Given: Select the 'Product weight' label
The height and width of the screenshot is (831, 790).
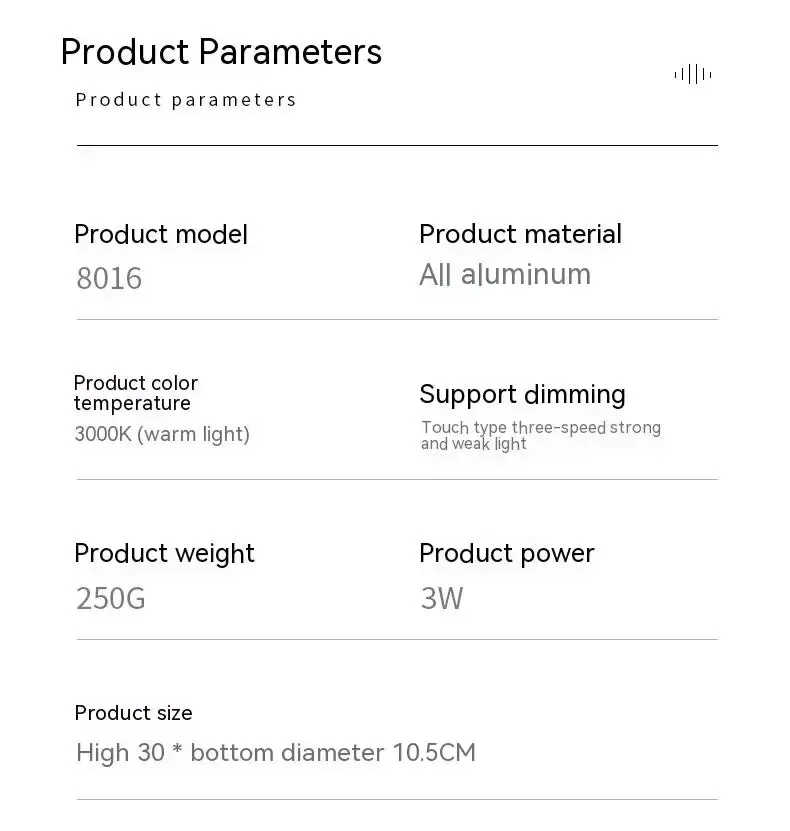Looking at the screenshot, I should (x=164, y=554).
